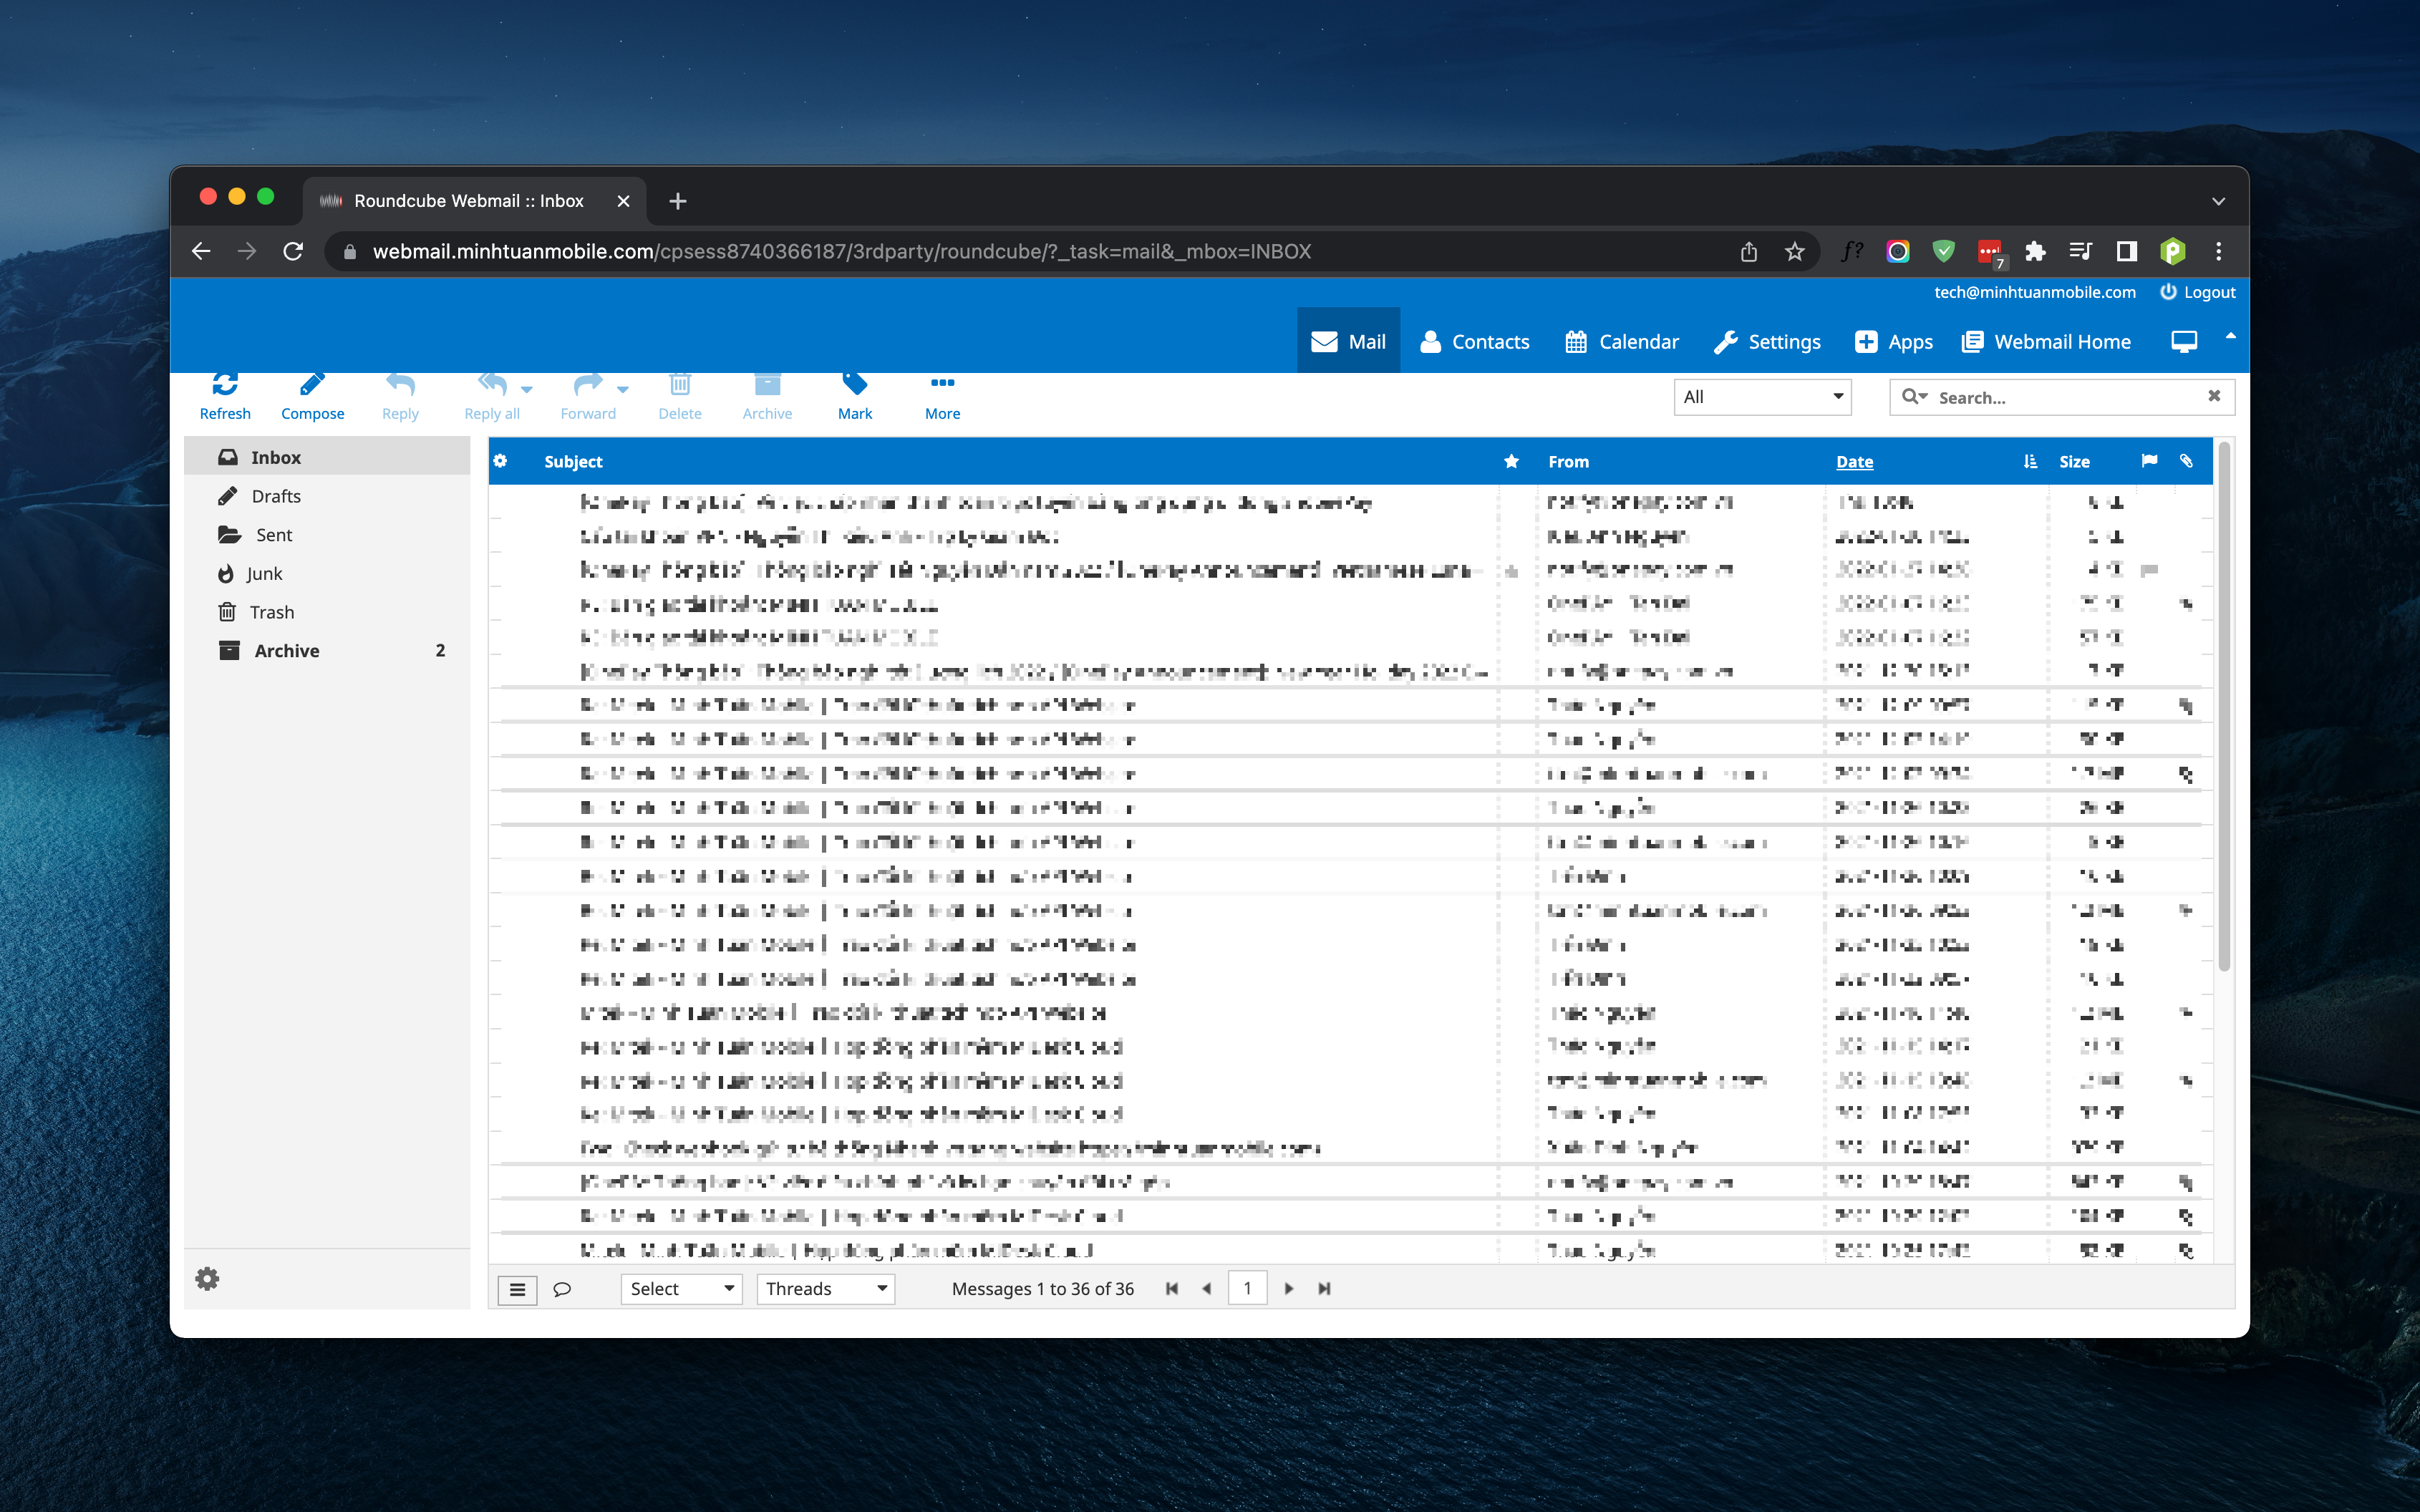This screenshot has height=1512, width=2420.
Task: Click the Refresh mail icon
Action: (225, 385)
